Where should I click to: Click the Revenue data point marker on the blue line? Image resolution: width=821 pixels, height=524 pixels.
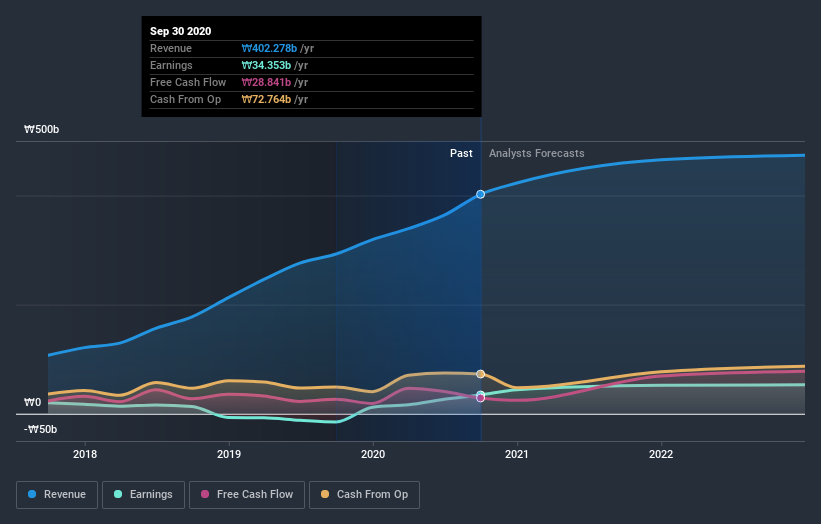click(481, 194)
